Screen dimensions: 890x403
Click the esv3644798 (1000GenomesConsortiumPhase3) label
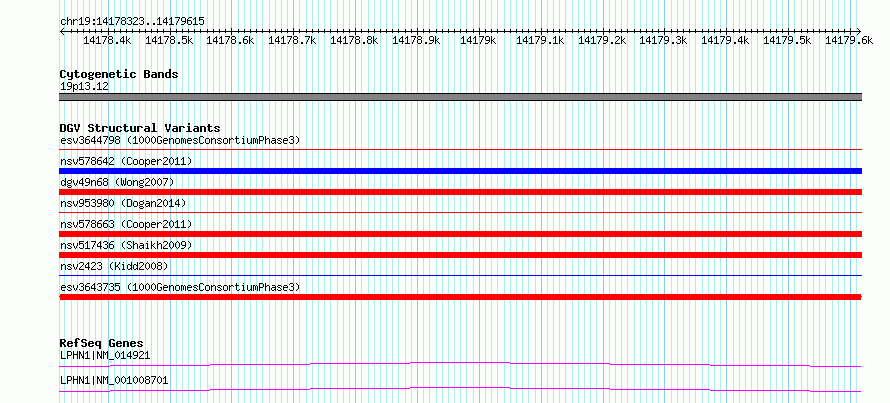pos(180,140)
